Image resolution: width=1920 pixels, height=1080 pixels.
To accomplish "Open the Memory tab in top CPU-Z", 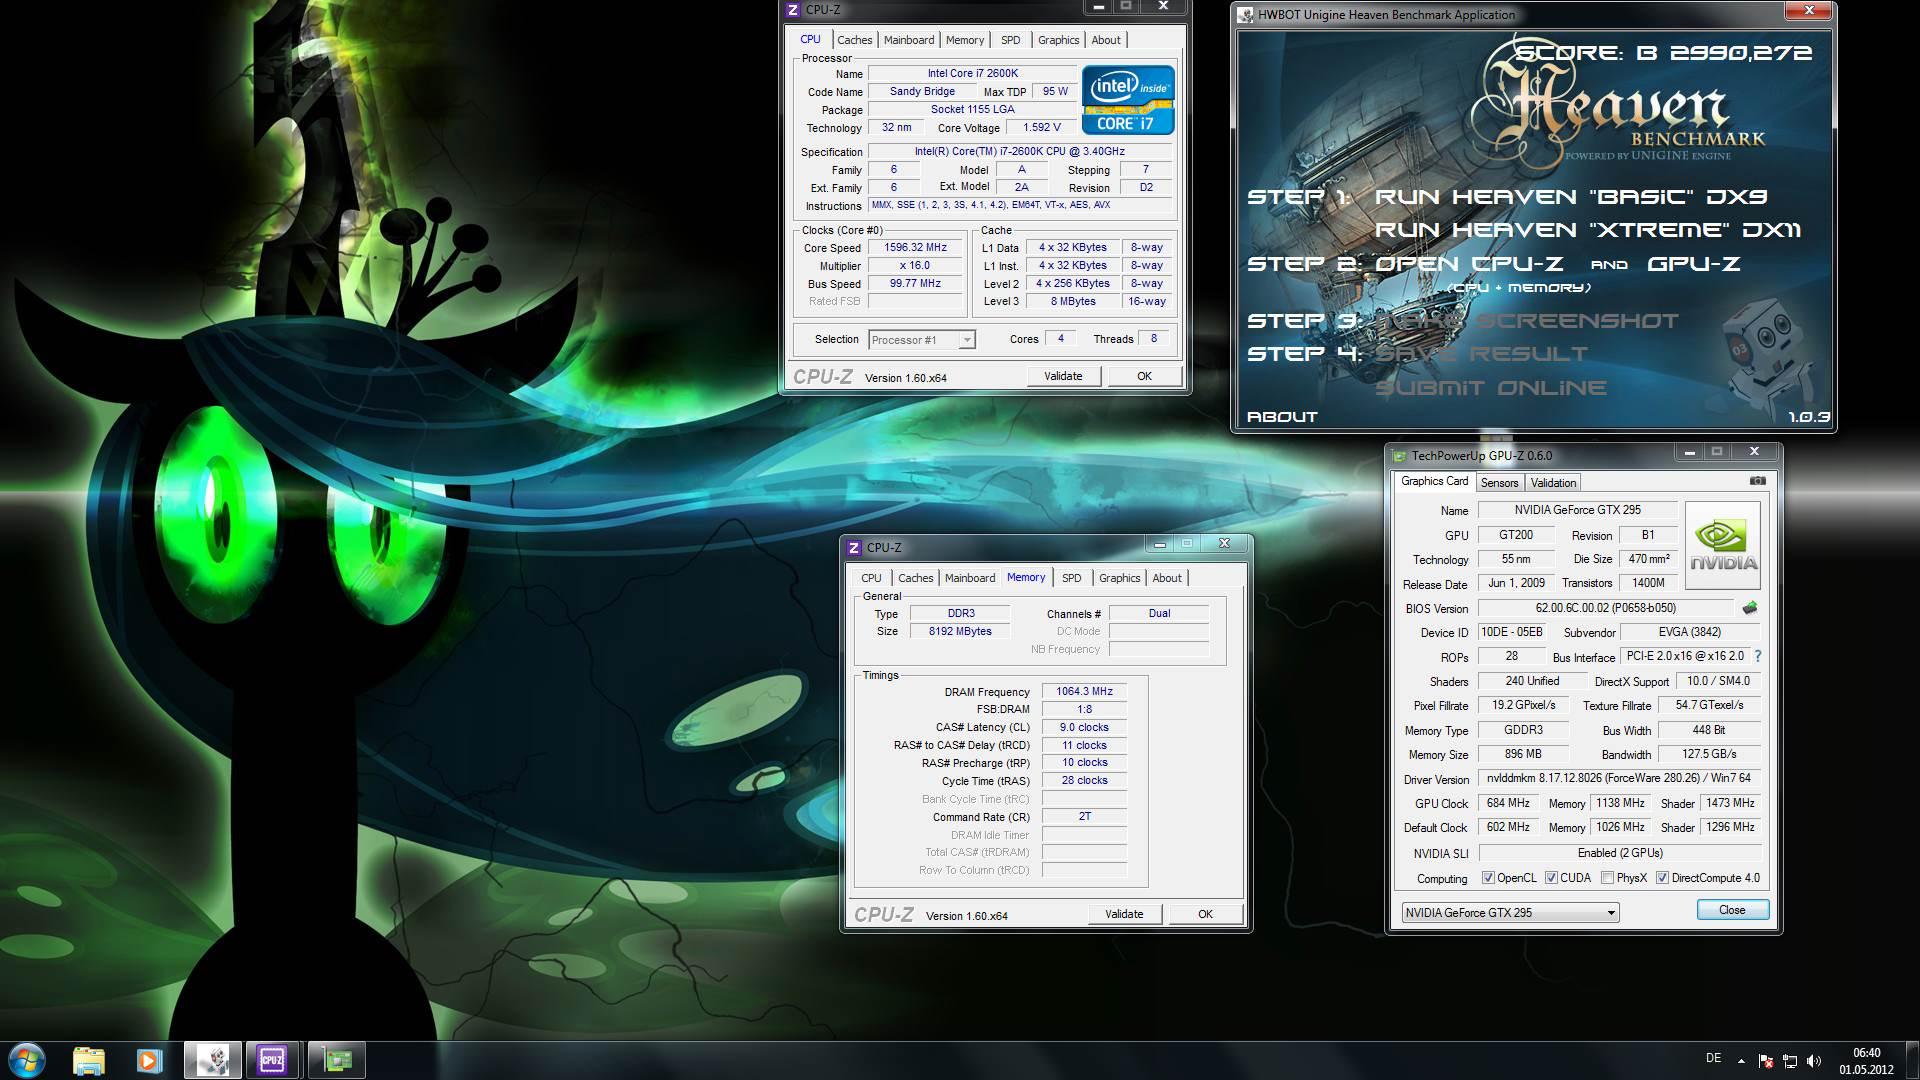I will click(965, 40).
